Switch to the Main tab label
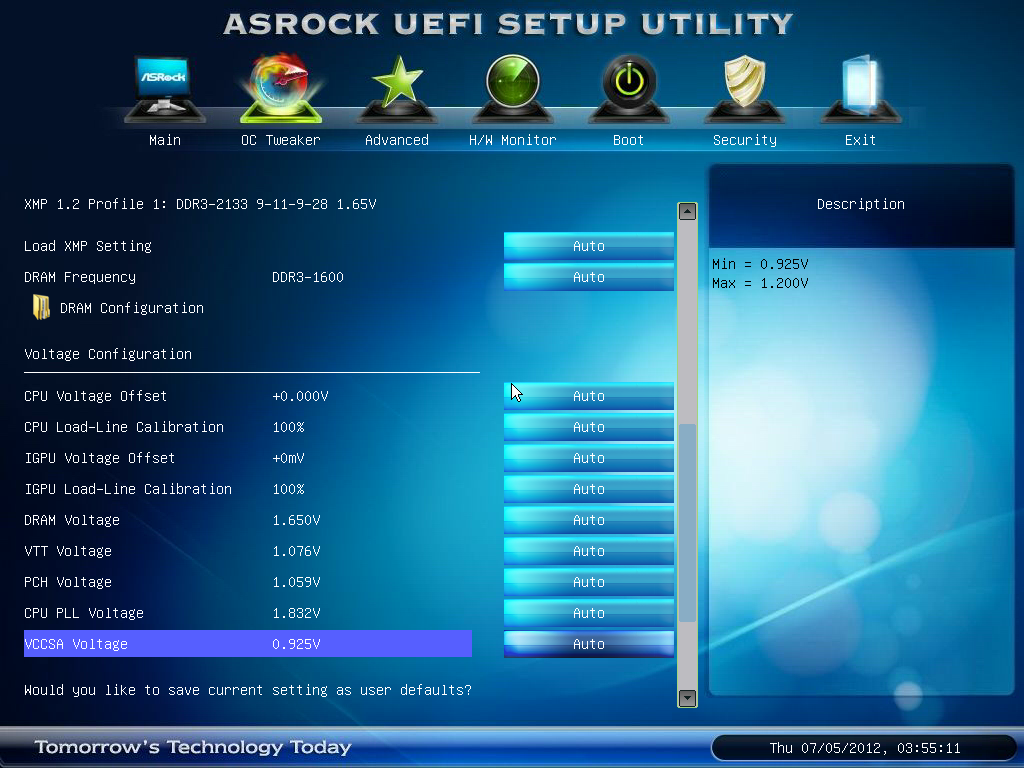 click(165, 140)
